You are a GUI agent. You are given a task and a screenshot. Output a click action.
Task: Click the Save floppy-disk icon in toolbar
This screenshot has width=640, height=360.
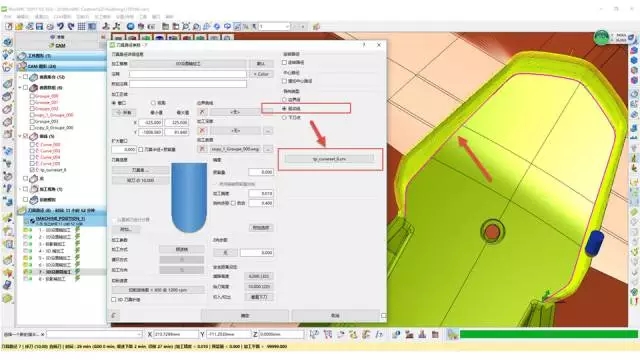point(40,27)
